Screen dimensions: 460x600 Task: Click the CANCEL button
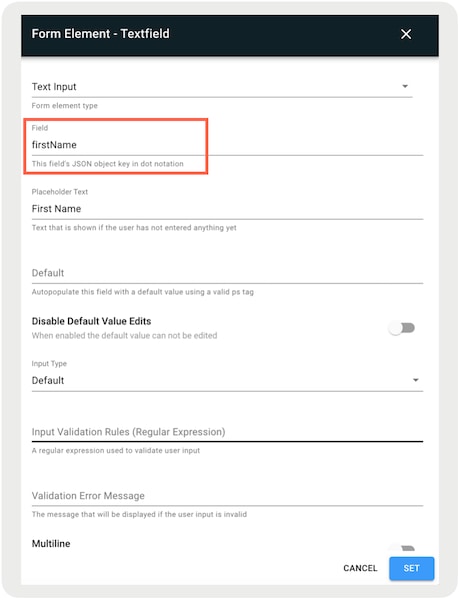click(x=360, y=568)
